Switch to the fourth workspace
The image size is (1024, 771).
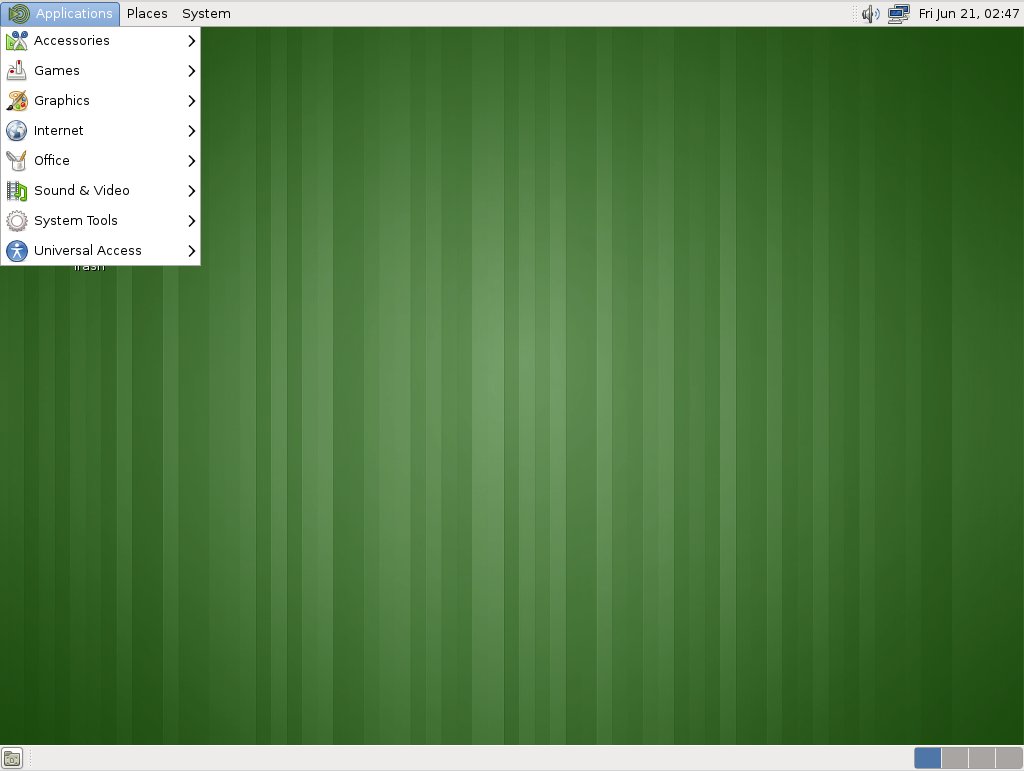click(1009, 758)
